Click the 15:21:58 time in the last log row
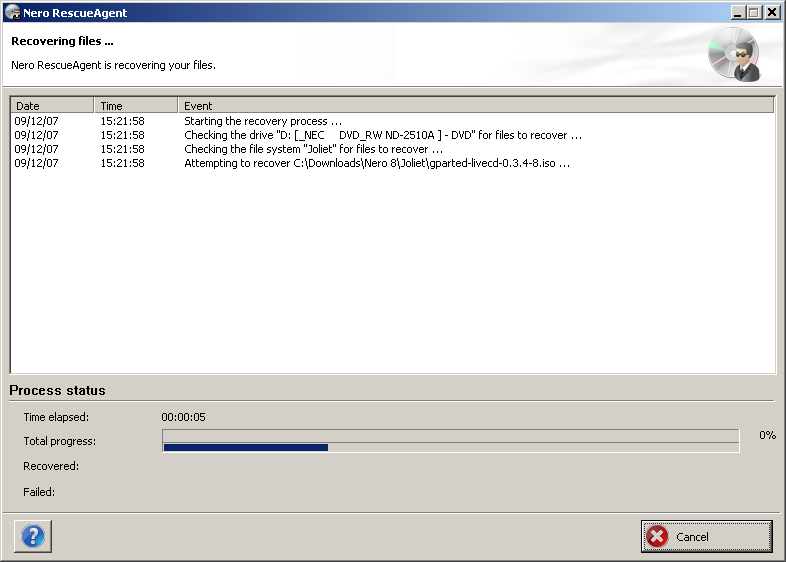This screenshot has height=562, width=786. point(122,163)
